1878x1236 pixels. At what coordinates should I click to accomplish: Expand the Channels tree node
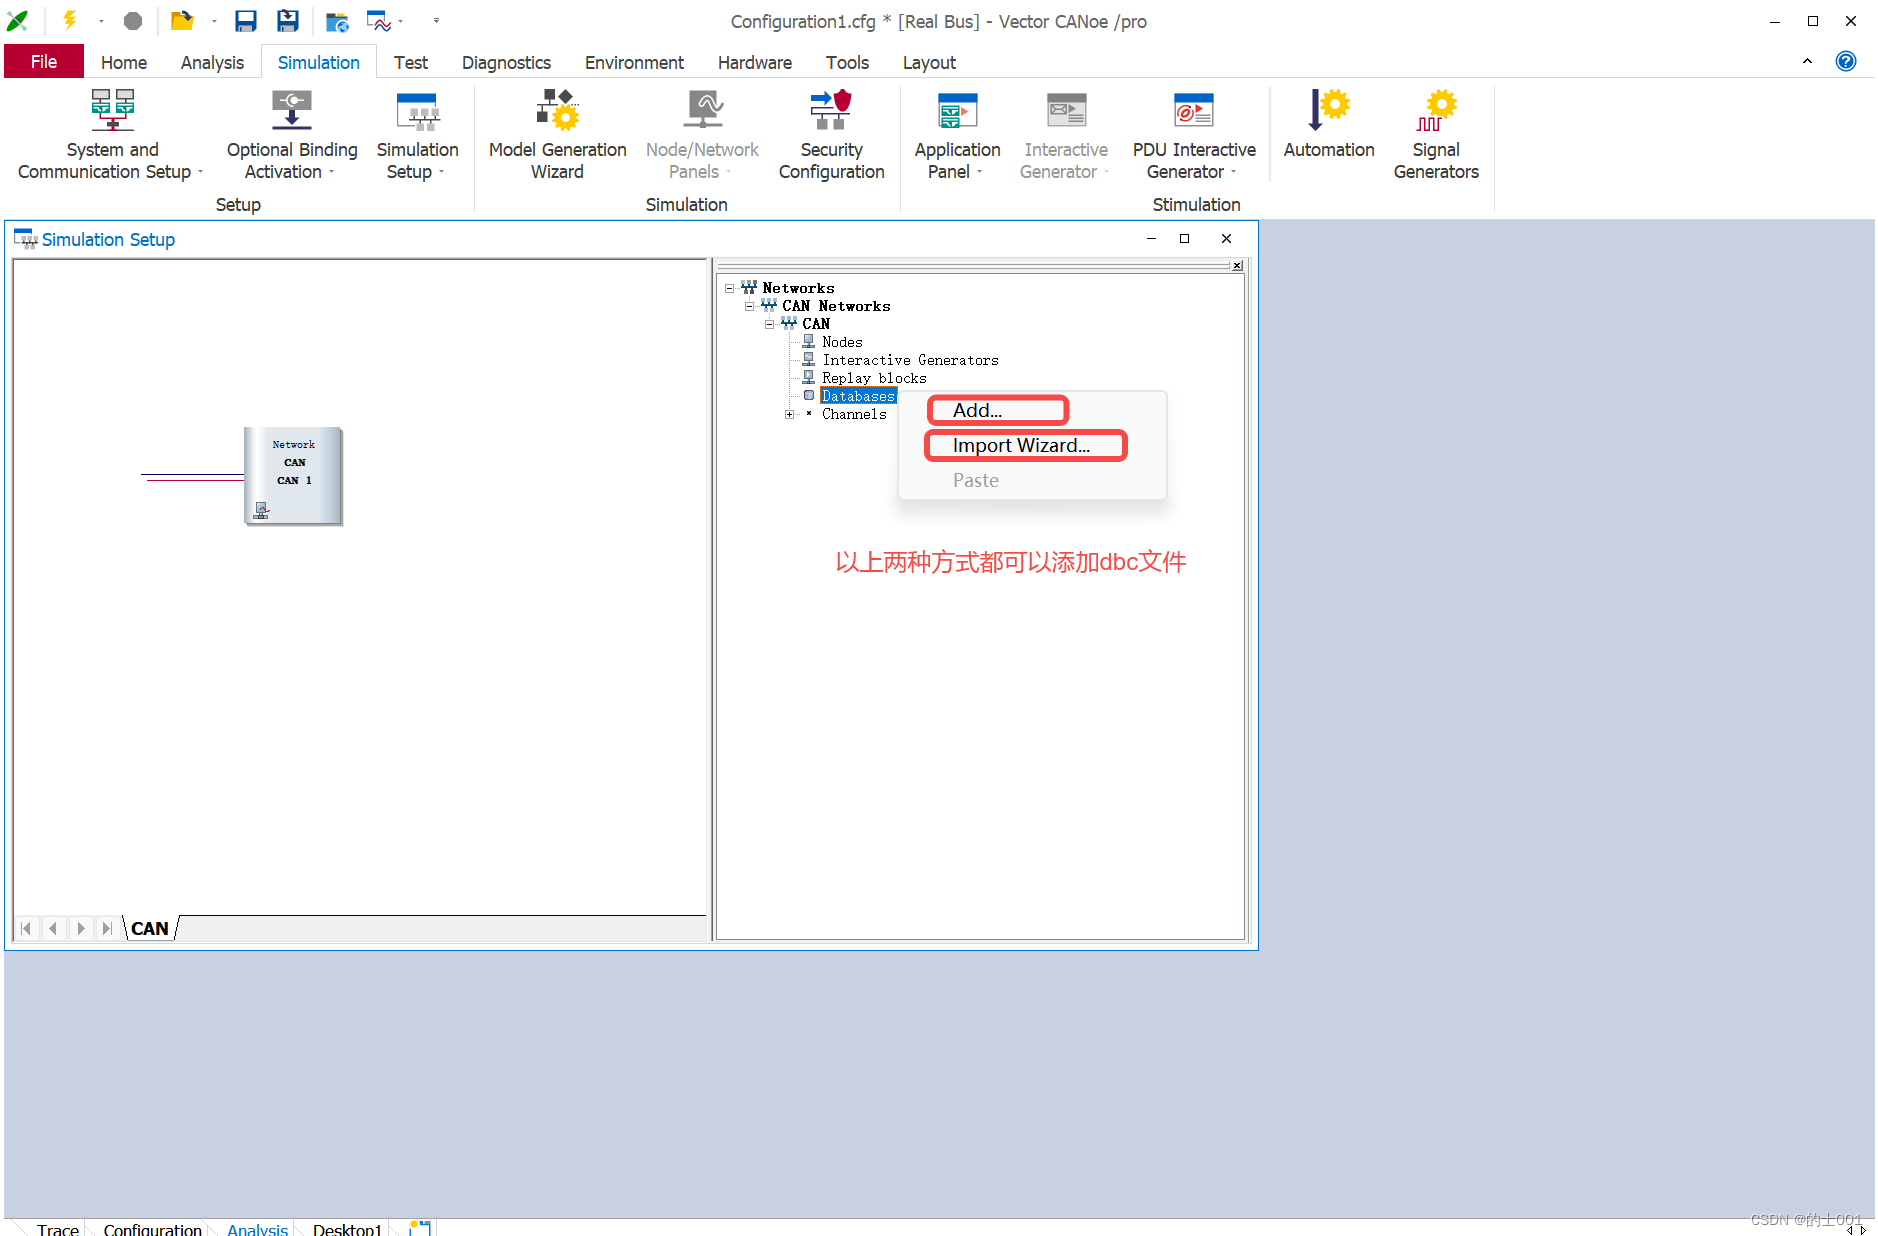(x=789, y=414)
